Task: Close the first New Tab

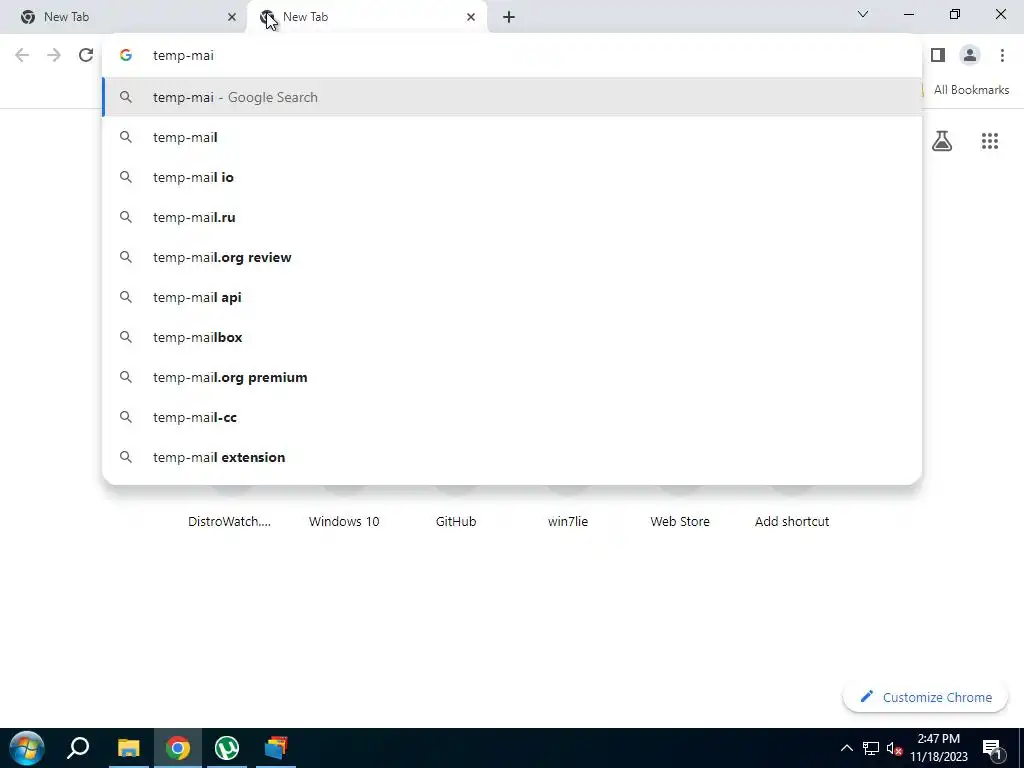Action: (x=231, y=17)
